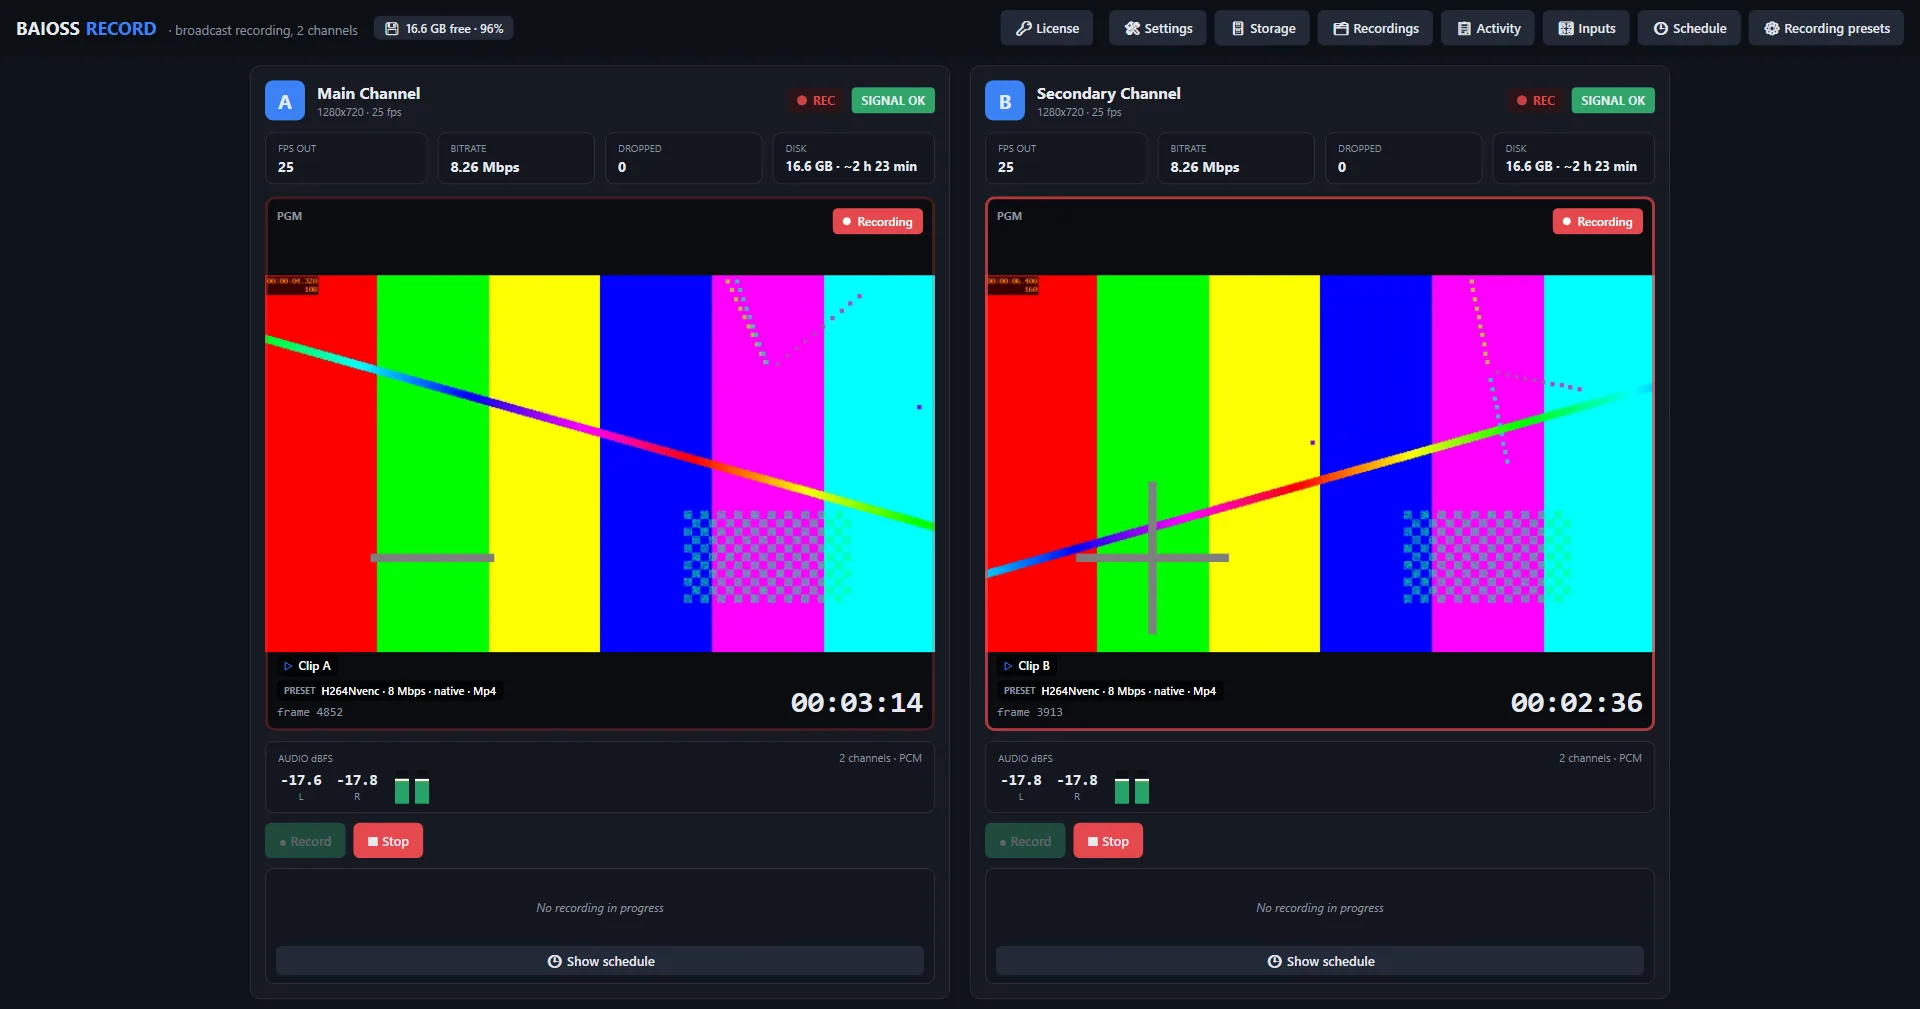Click the Record button on Main Channel
The height and width of the screenshot is (1009, 1920).
(305, 841)
